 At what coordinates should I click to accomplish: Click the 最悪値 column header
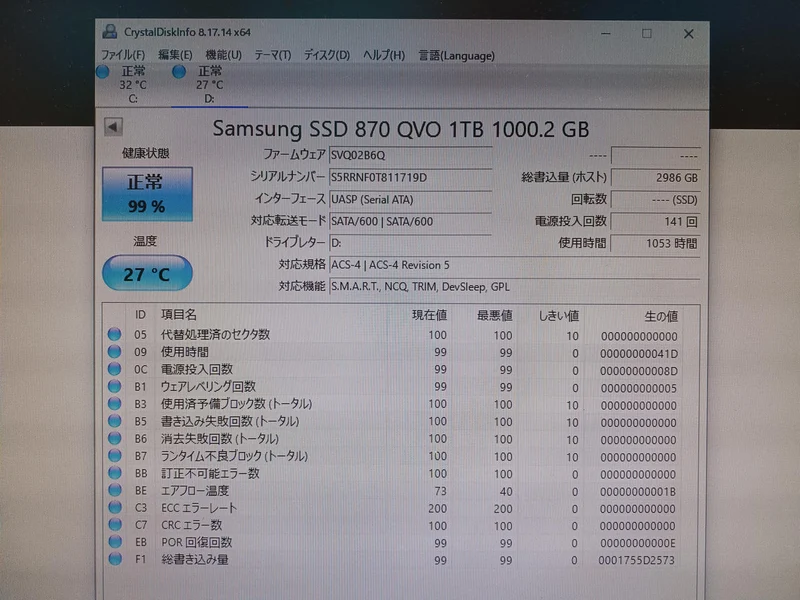(494, 316)
